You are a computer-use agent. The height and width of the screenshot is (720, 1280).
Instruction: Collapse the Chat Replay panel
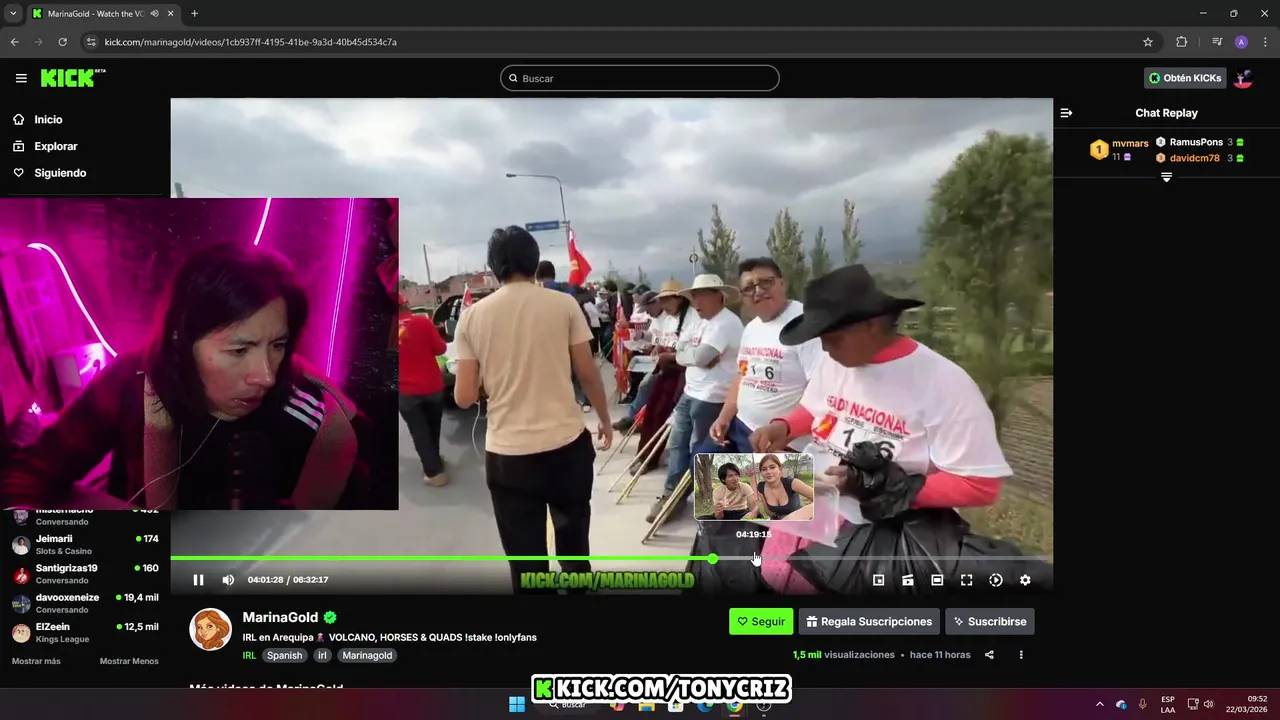point(1066,113)
